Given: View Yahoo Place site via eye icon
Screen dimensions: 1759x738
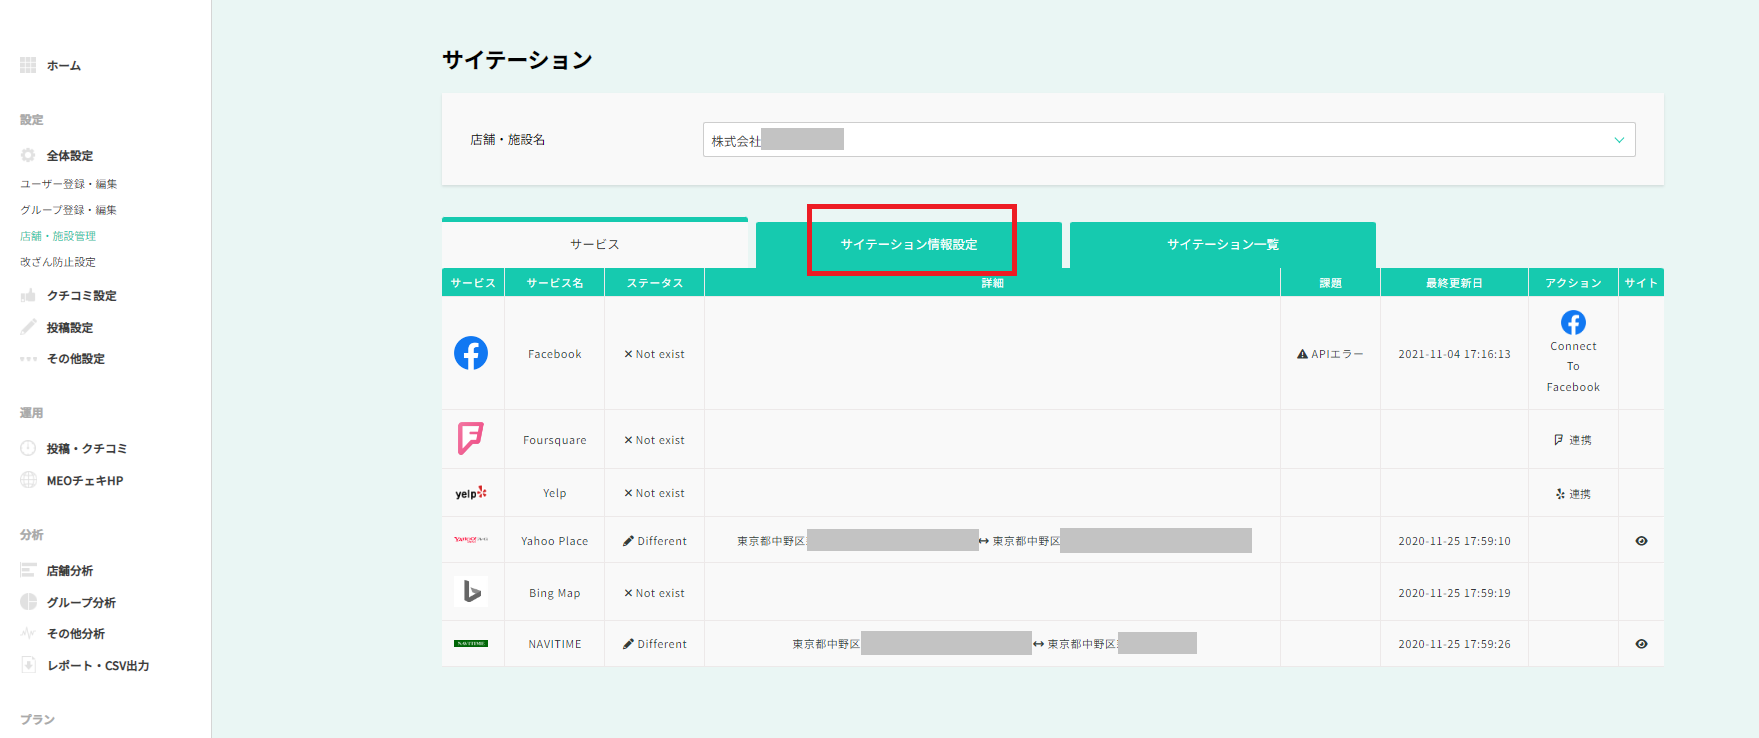Looking at the screenshot, I should [1641, 541].
